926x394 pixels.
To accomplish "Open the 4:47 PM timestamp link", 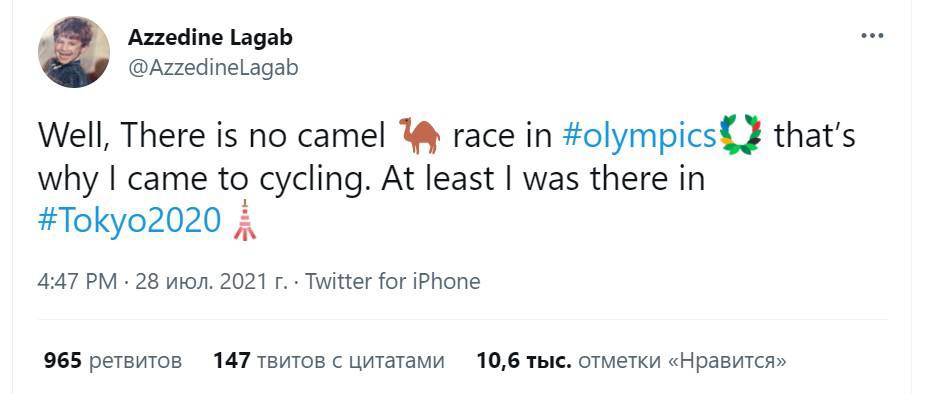I will click(77, 282).
